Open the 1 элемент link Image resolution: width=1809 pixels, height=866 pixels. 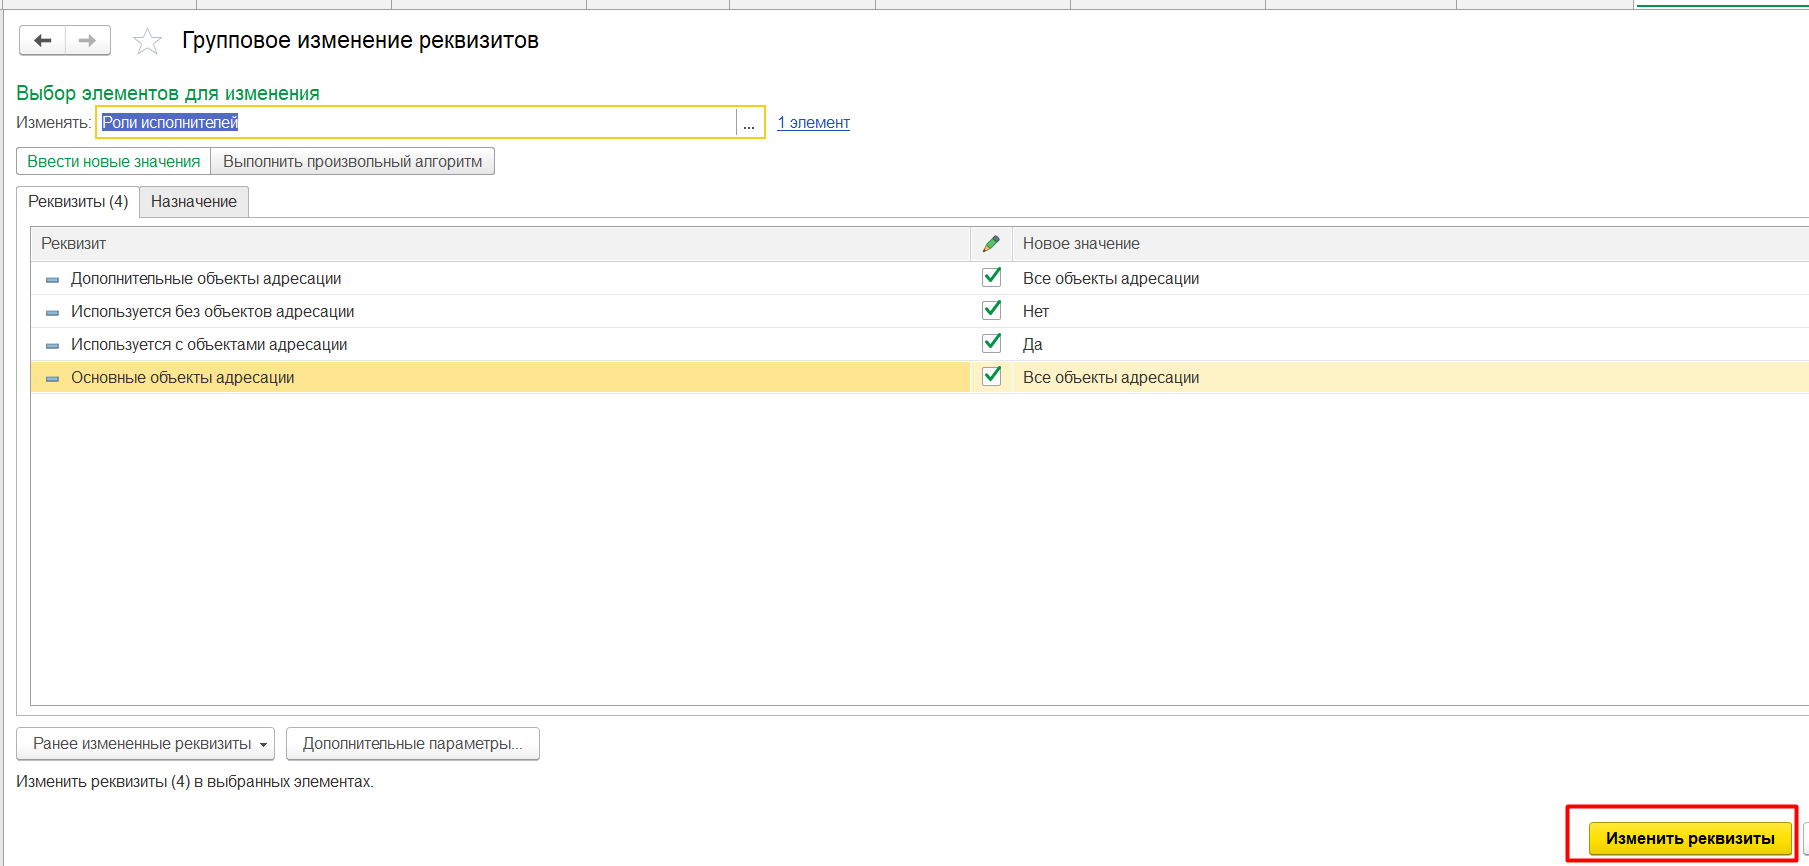pyautogui.click(x=813, y=123)
